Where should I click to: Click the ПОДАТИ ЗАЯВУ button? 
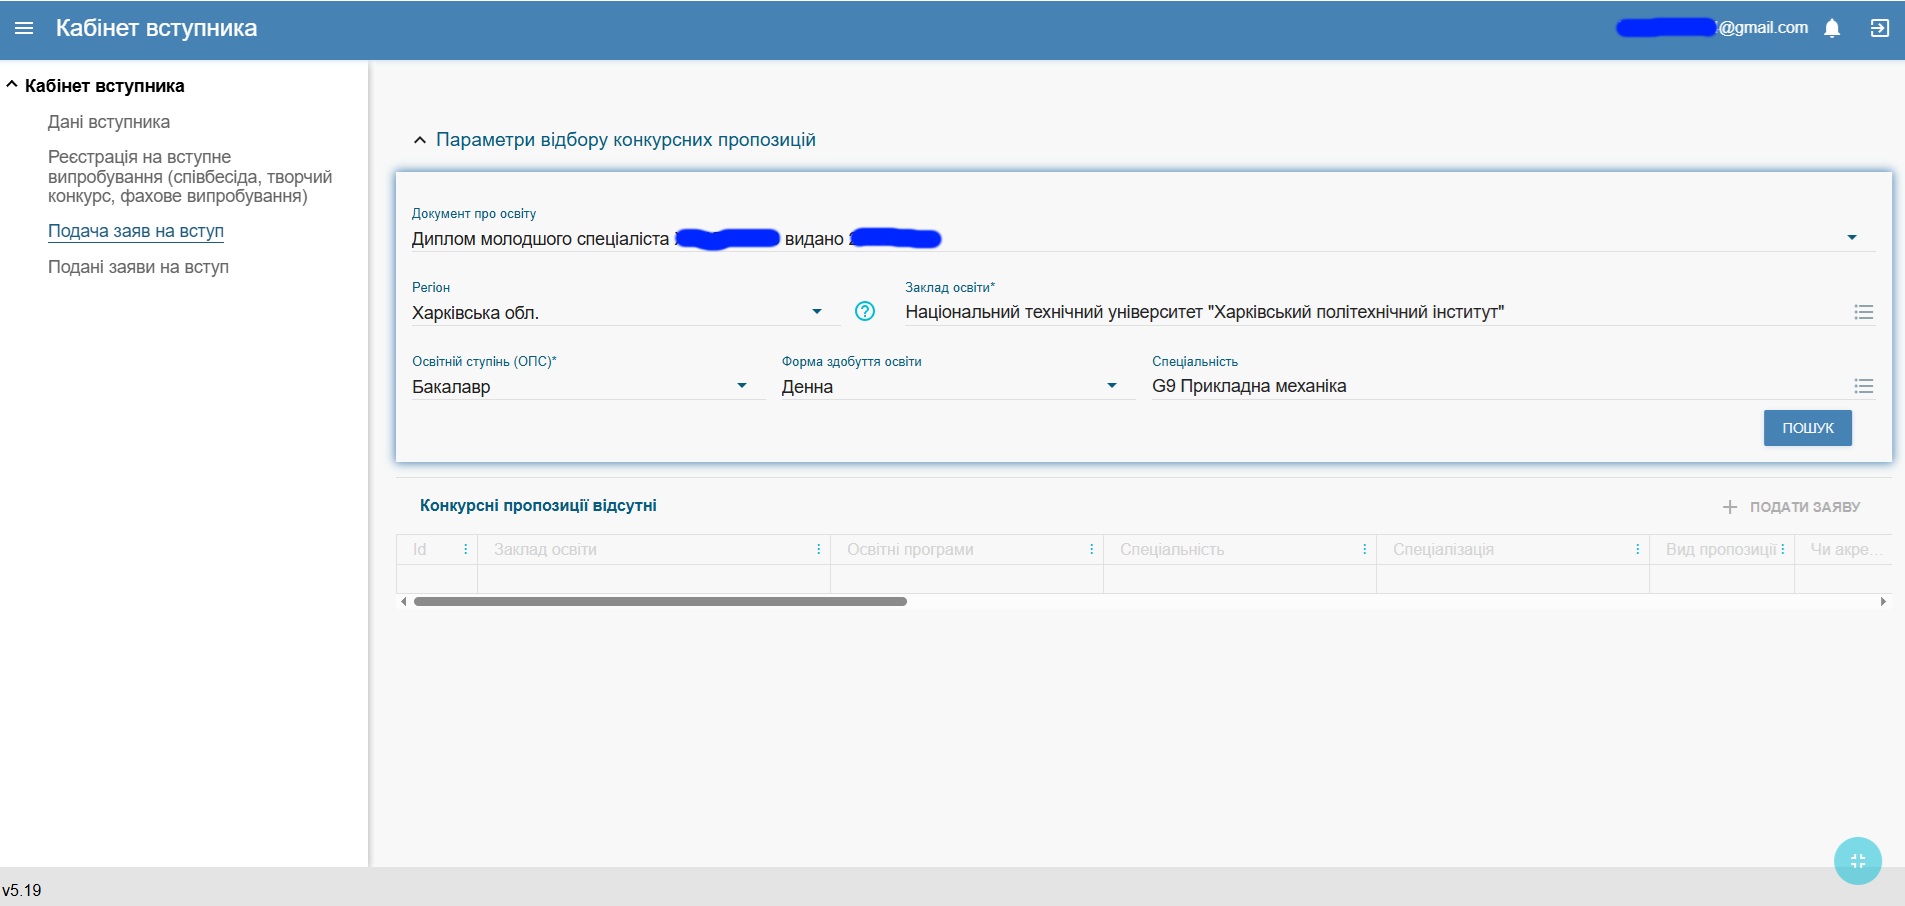(x=1791, y=507)
